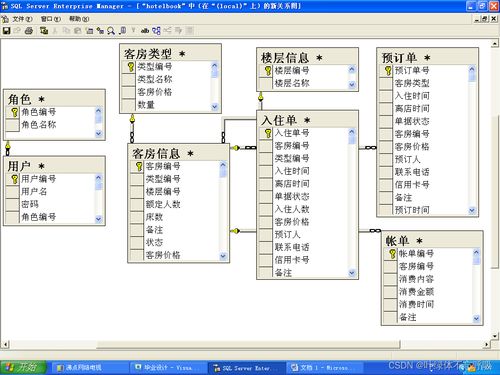Click down arrow of 用户 table scrollbar
The height and width of the screenshot is (375, 500).
pyautogui.click(x=98, y=219)
